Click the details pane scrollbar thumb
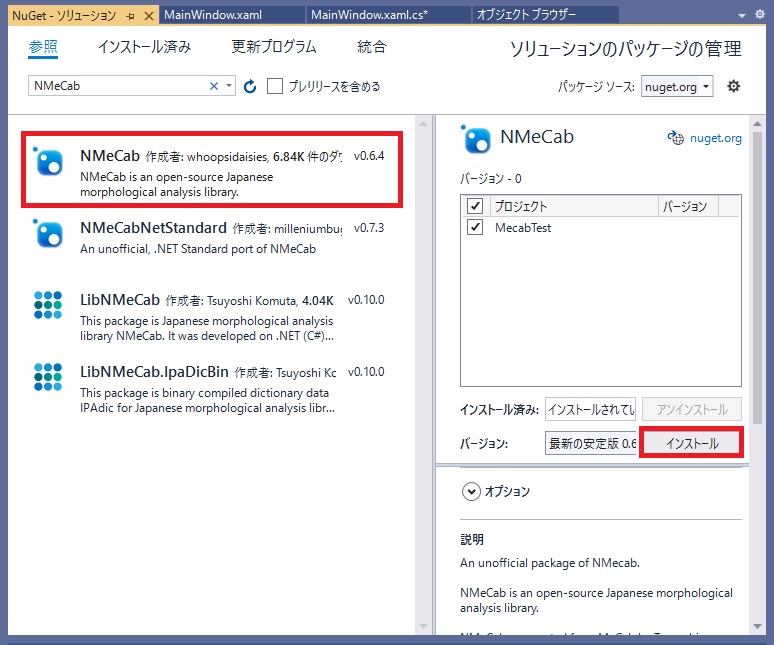This screenshot has width=774, height=645. (757, 277)
